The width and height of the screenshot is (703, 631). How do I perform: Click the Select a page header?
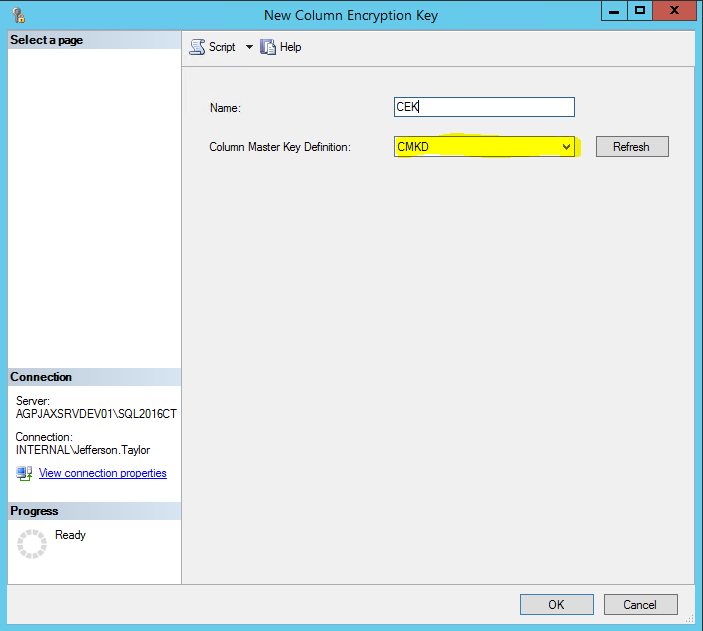94,40
